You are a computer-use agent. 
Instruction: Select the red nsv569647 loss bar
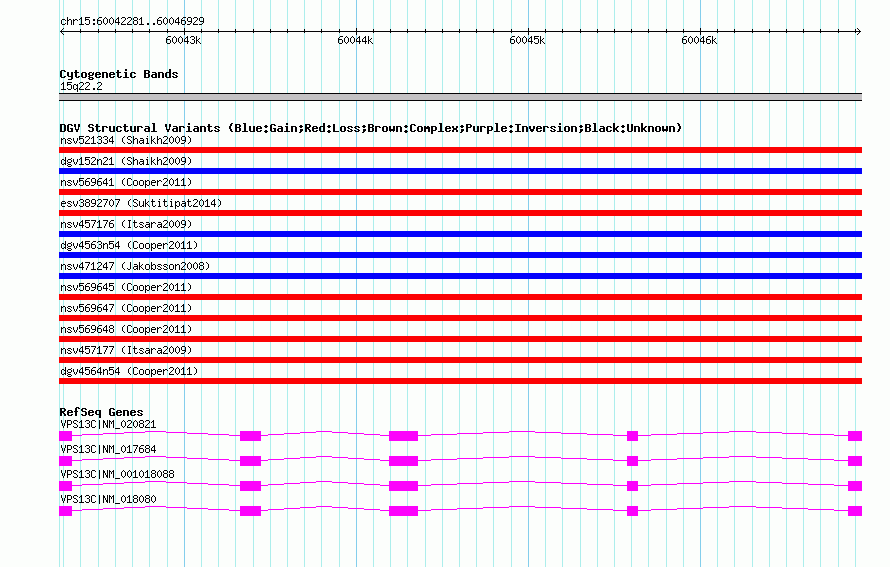[460, 318]
